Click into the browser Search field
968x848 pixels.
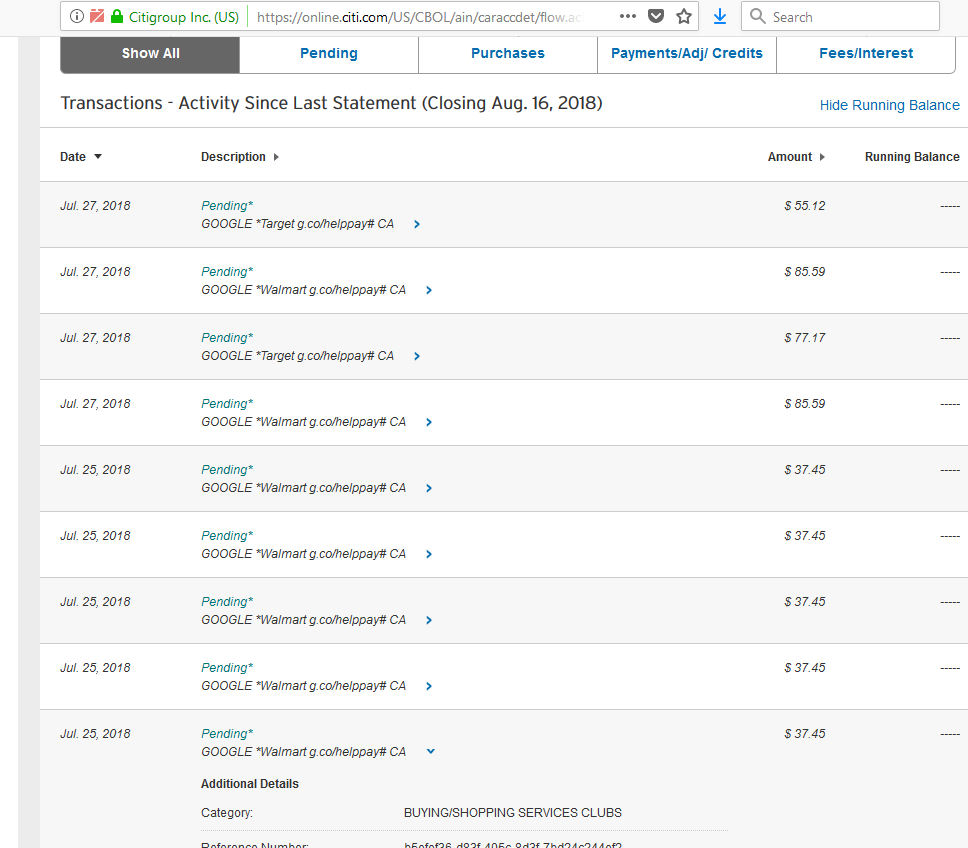(x=841, y=17)
